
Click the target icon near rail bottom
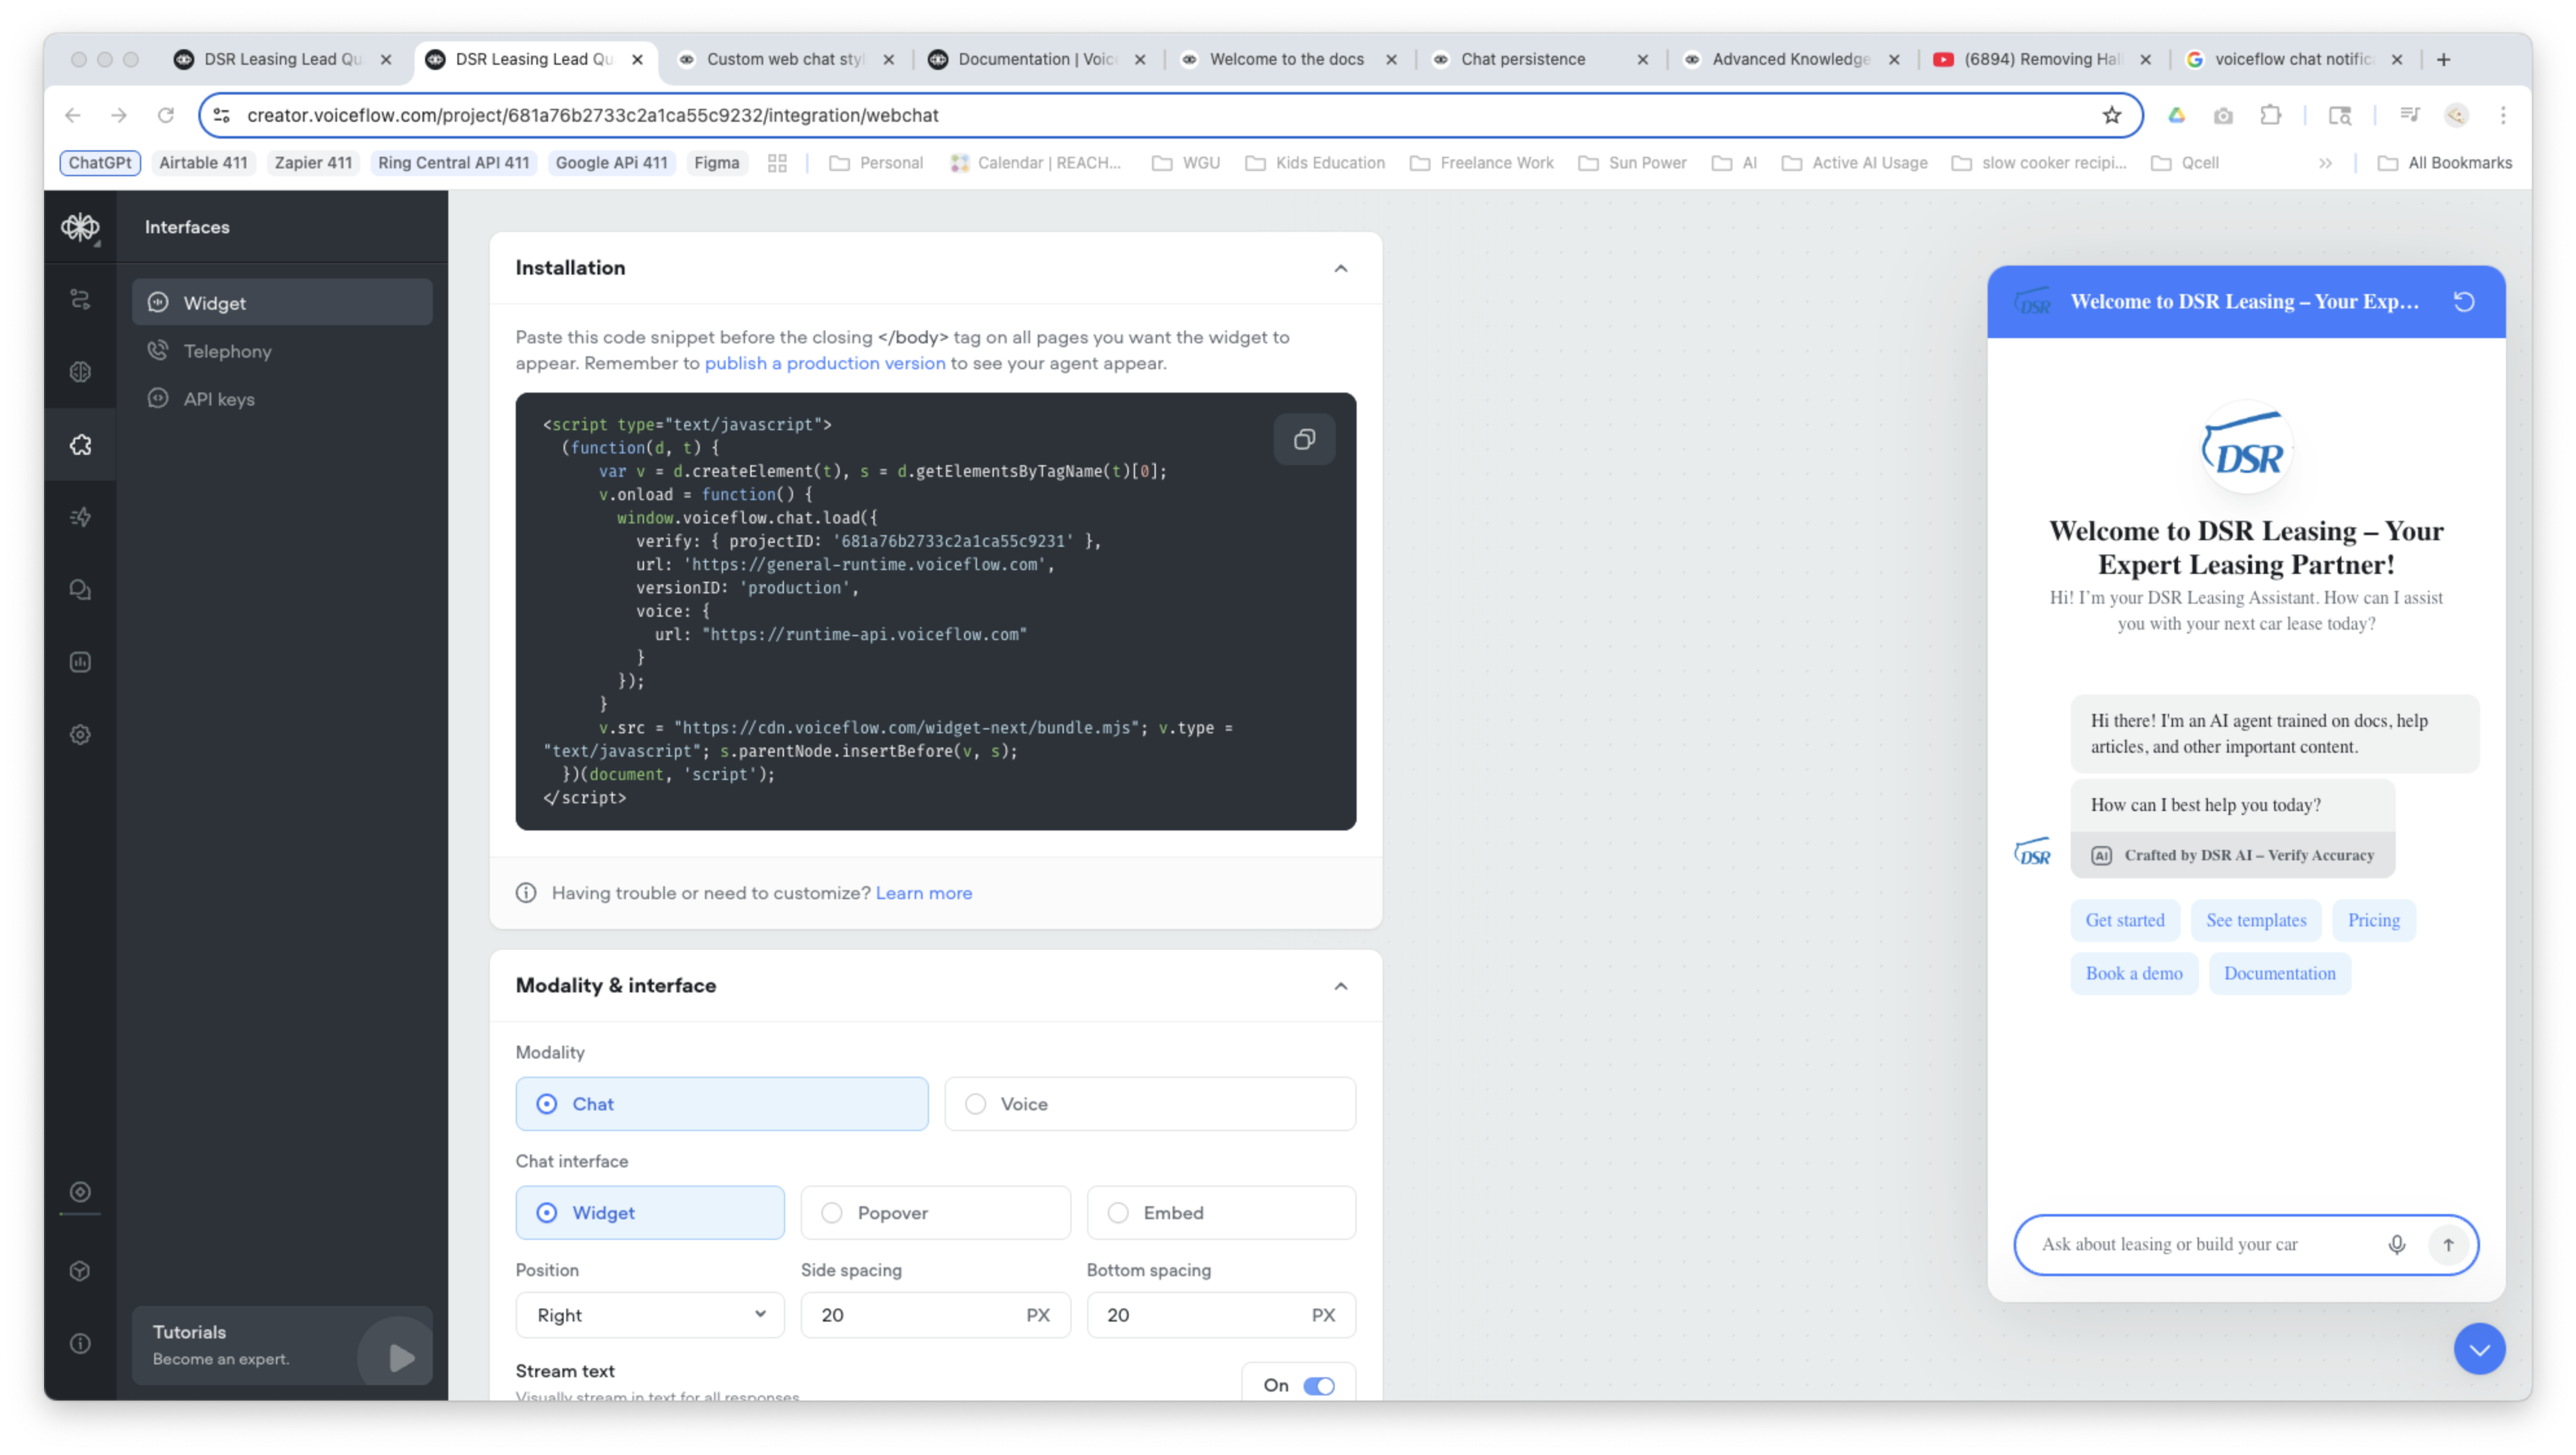click(80, 1192)
